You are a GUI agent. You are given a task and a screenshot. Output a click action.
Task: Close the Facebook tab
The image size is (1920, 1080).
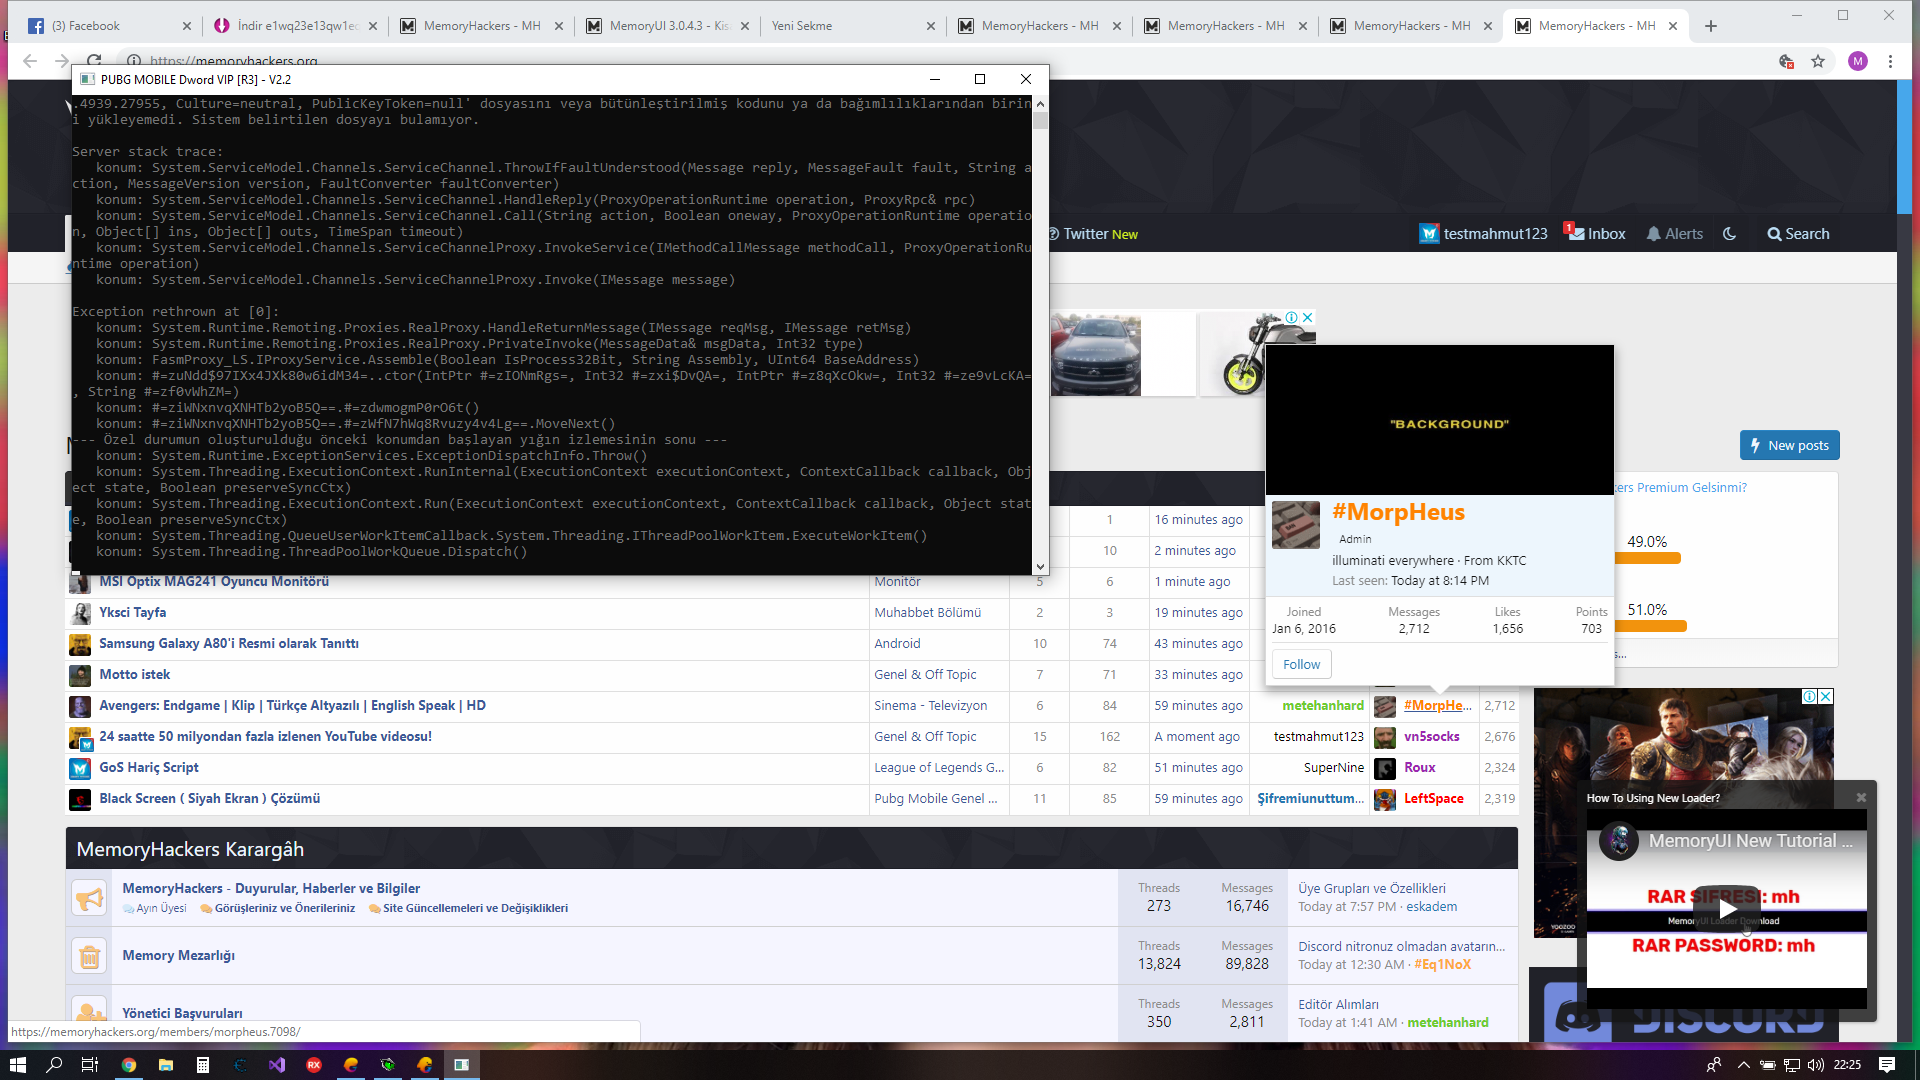(186, 26)
